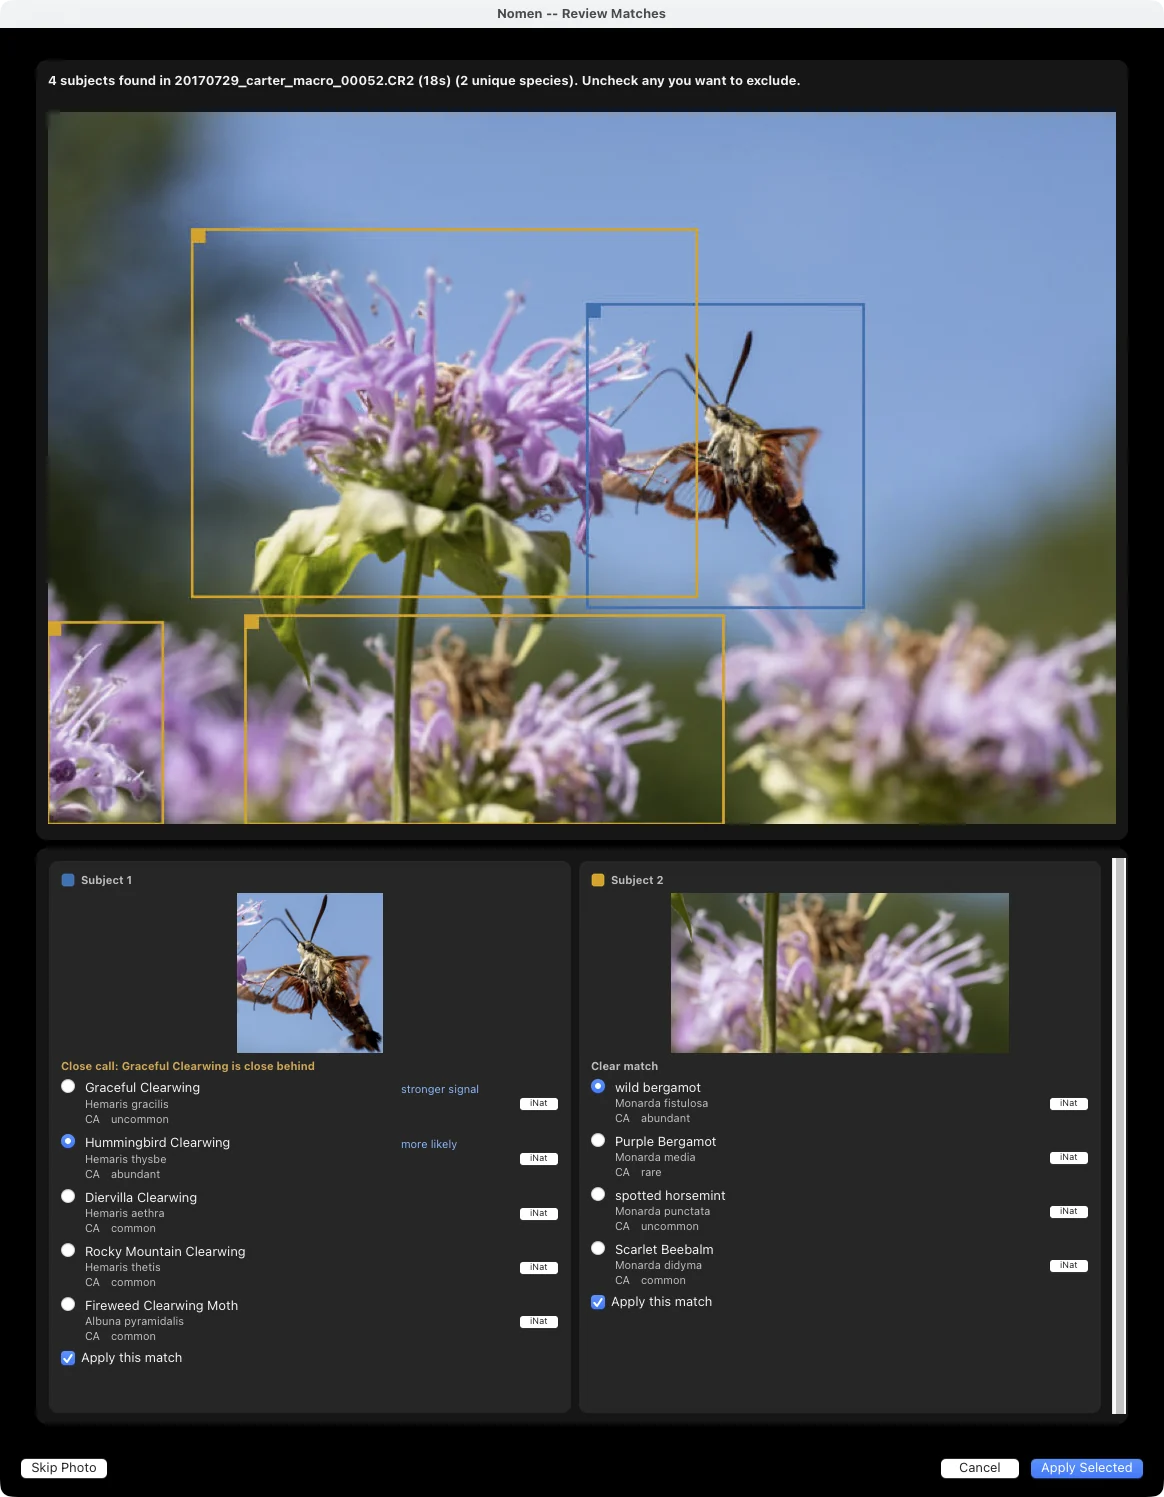Click the subjects panel vertical scrollbar
This screenshot has height=1497, width=1164.
[x=1119, y=1136]
